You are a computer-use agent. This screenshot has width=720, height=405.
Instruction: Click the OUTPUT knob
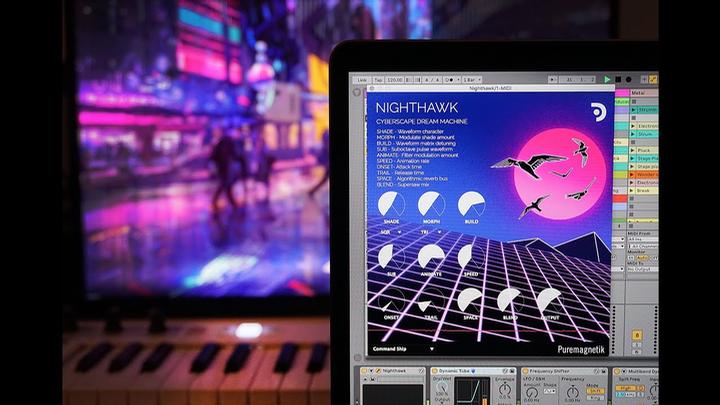[550, 301]
